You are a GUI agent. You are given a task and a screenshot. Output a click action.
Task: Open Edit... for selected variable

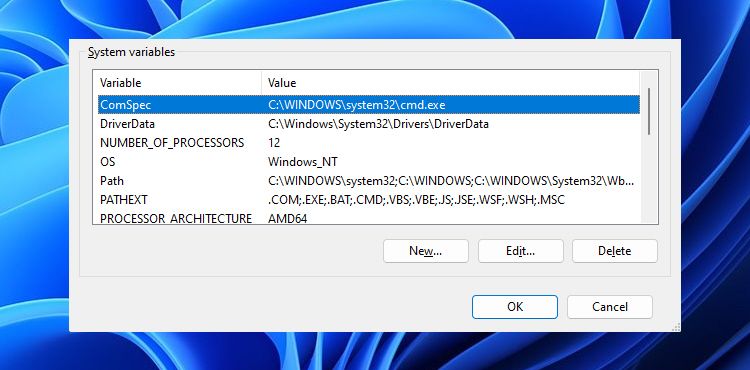point(520,251)
